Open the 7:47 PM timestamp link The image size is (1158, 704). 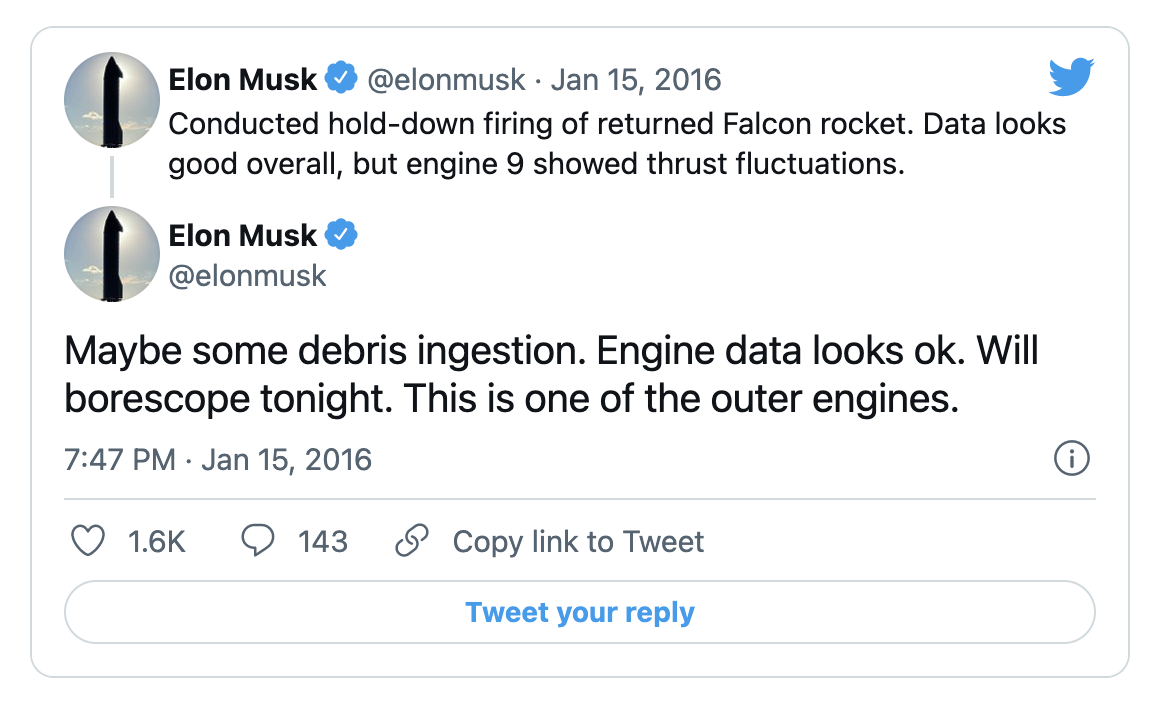point(120,459)
